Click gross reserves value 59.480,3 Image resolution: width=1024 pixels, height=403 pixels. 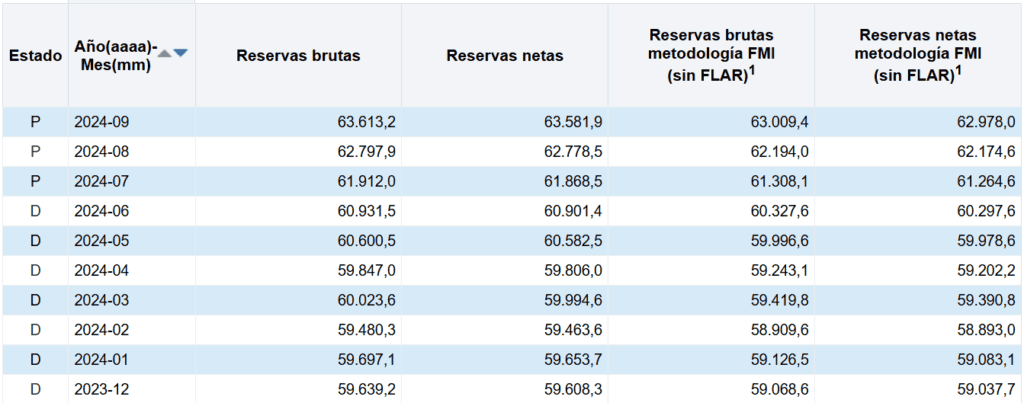coord(366,330)
